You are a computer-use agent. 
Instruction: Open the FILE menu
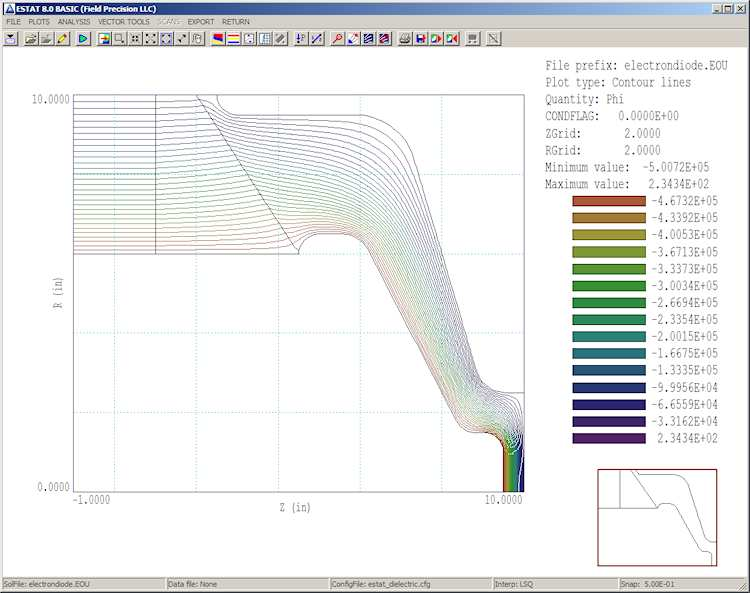[x=13, y=21]
